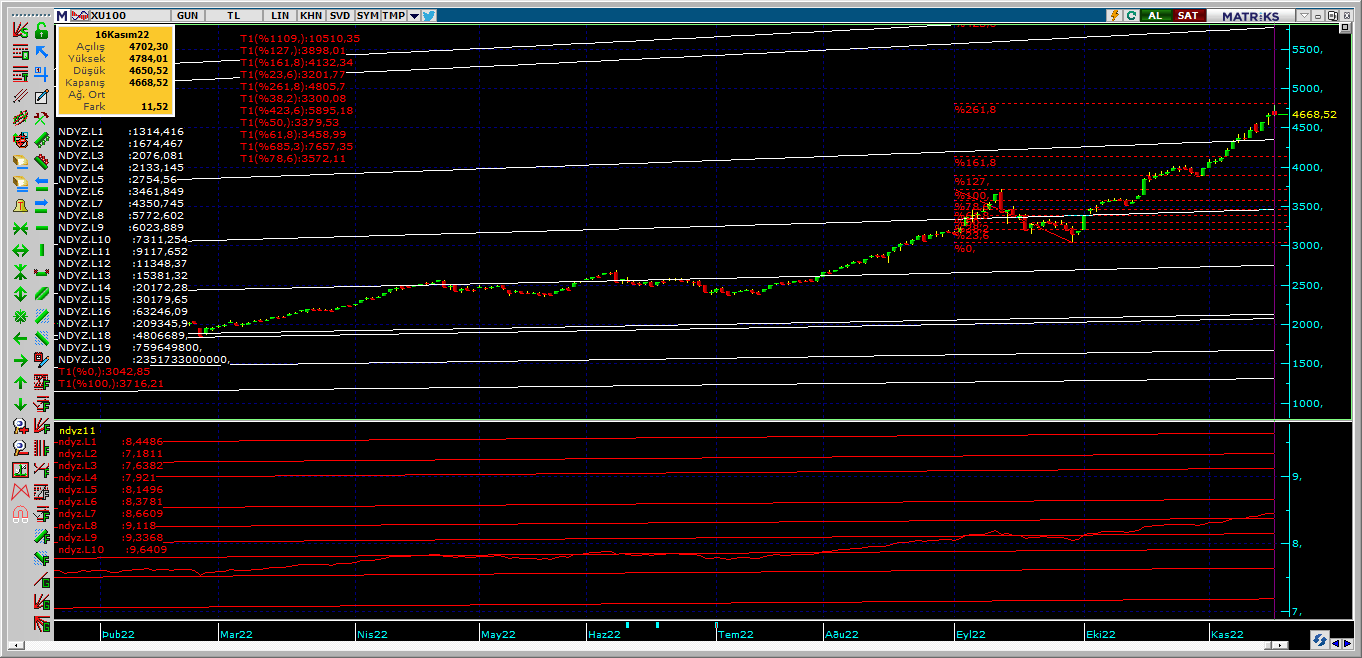Image resolution: width=1362 pixels, height=658 pixels.
Task: Click the NDYZ.L10 level label
Action: [84, 240]
